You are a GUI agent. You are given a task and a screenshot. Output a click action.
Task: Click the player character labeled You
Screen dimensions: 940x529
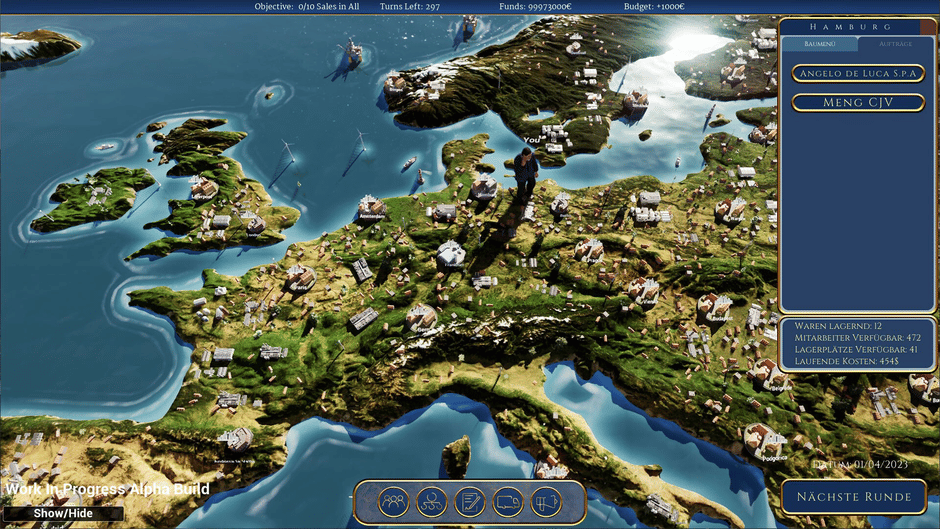(526, 175)
